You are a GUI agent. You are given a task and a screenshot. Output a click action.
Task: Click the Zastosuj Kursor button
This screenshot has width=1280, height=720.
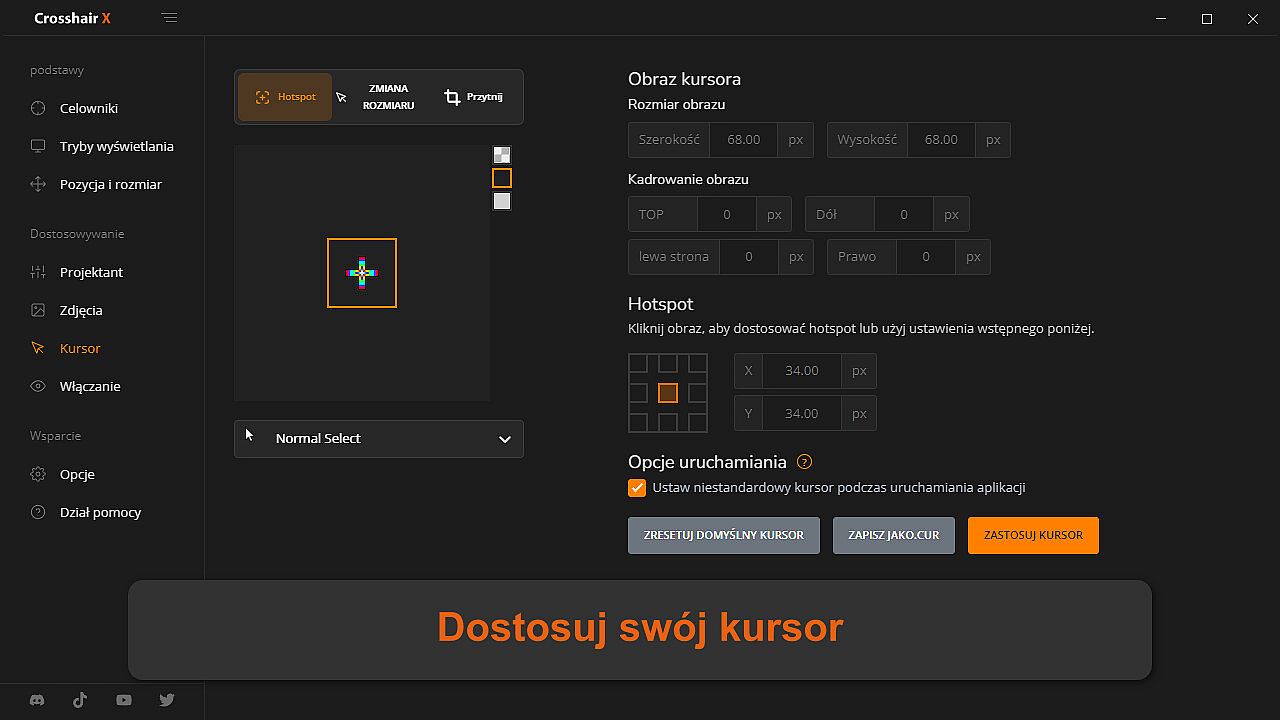point(1033,535)
